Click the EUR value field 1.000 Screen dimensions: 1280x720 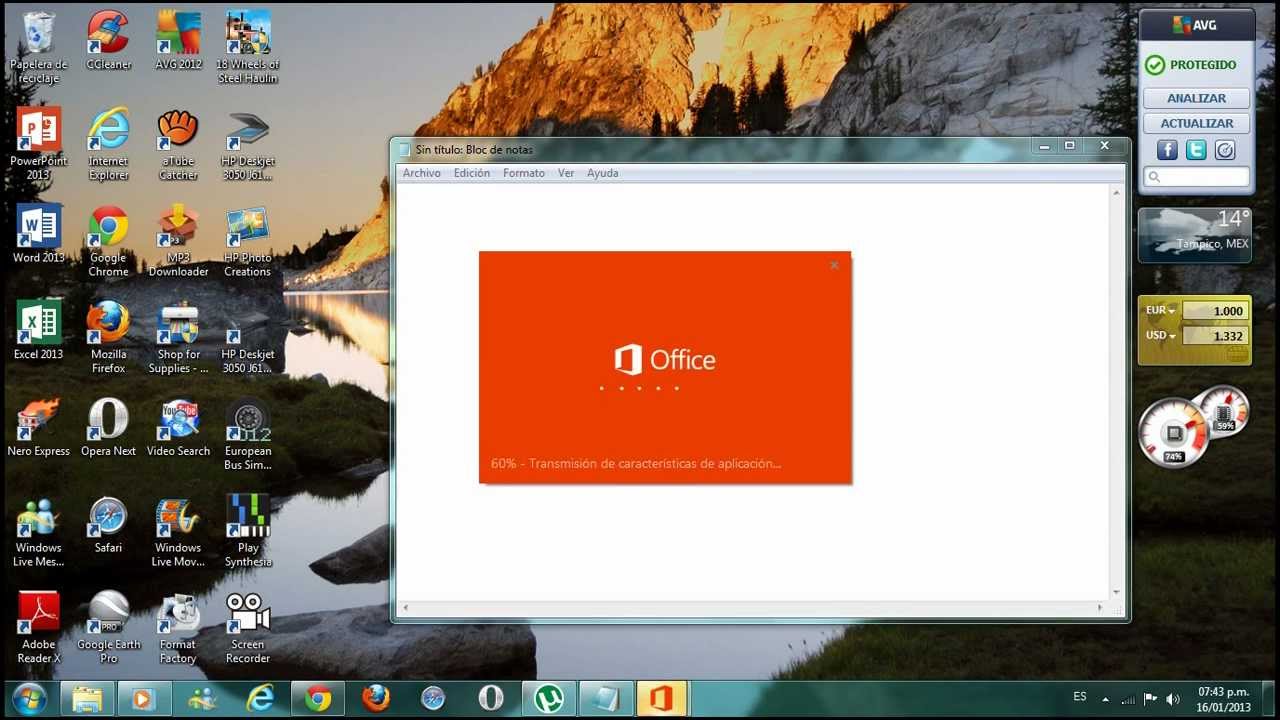1215,311
